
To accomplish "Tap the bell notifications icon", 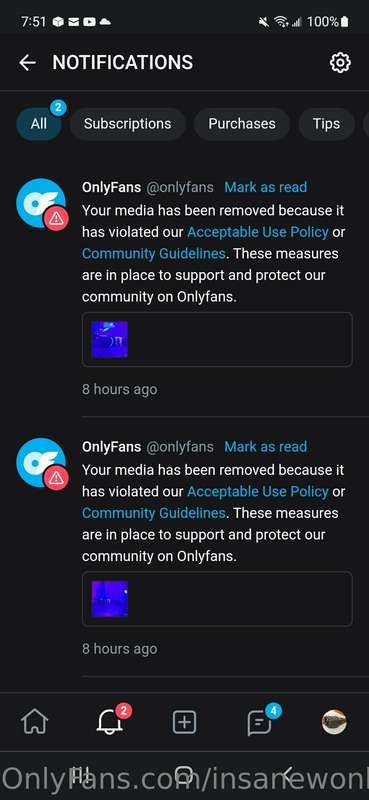I will click(109, 722).
